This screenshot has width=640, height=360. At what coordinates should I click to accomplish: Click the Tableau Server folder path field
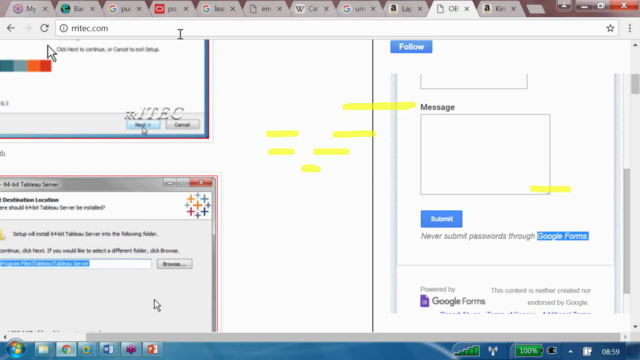(x=76, y=264)
